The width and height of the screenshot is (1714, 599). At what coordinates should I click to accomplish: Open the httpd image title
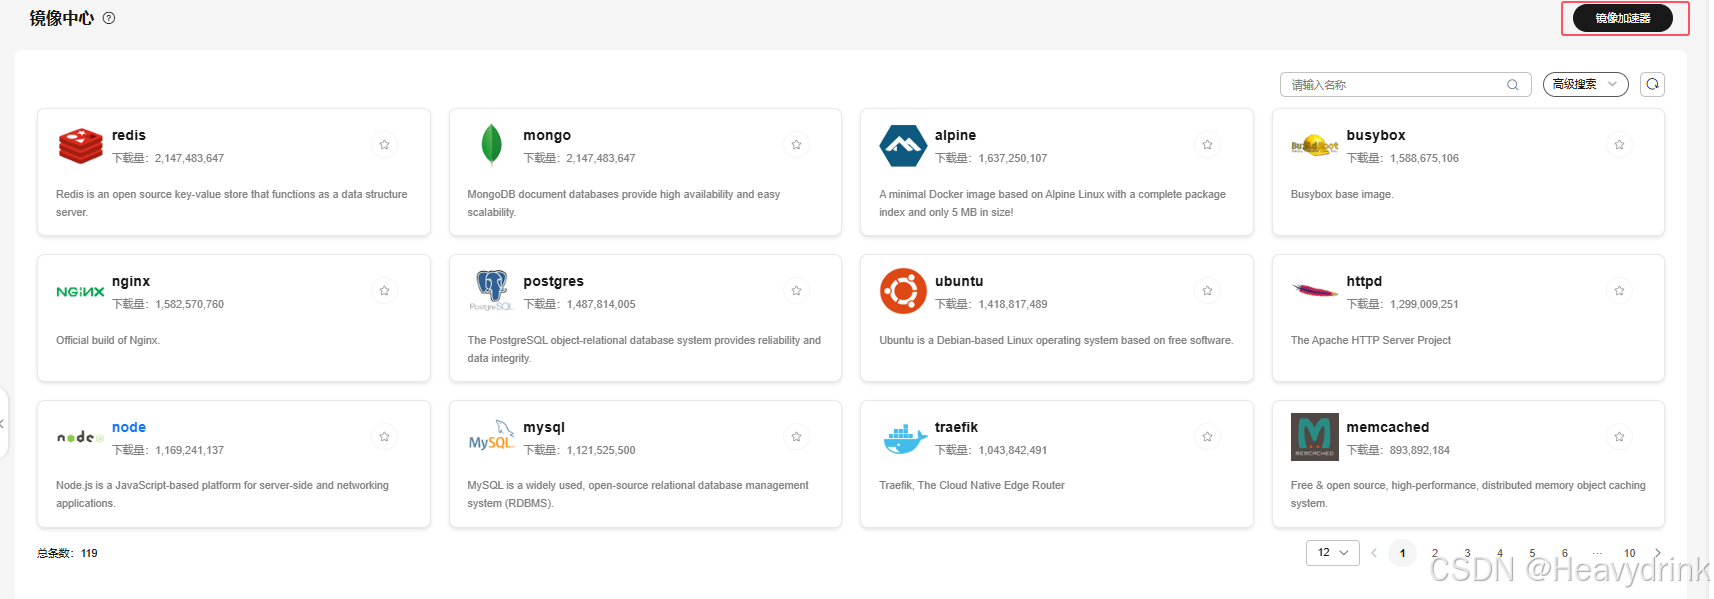tap(1364, 281)
